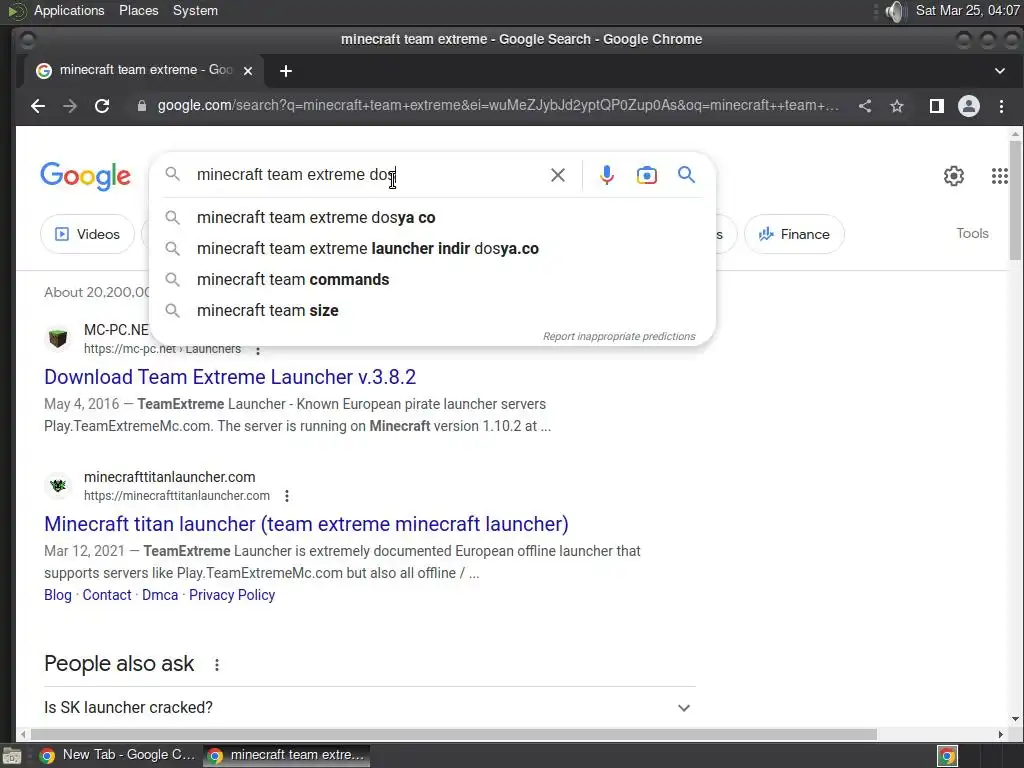
Task: Open the Privacy Policy sitelink
Action: [232, 595]
